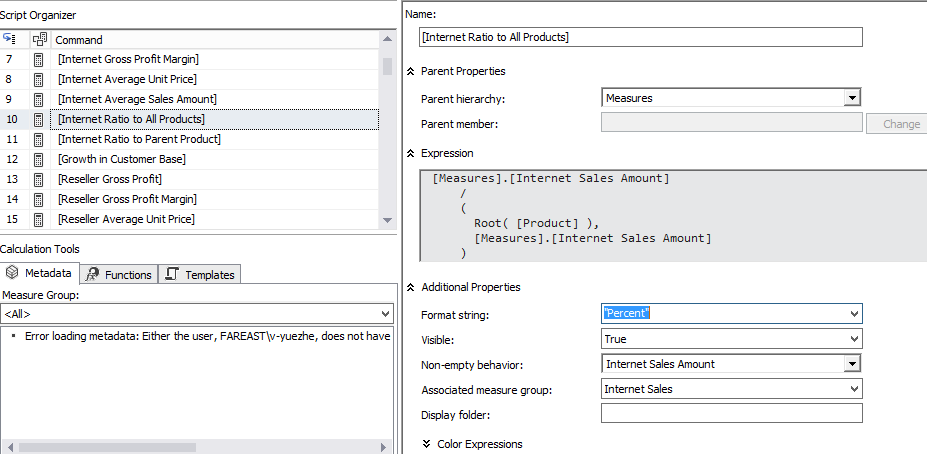
Task: Click metadata pane horizontal scrollbar thumb
Action: 107,447
